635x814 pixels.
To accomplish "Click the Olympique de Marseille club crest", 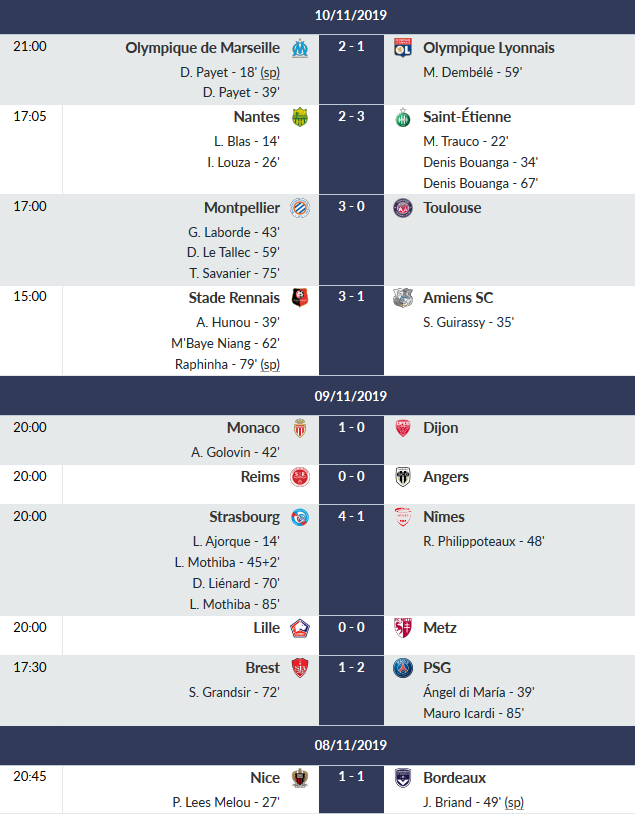I will [299, 48].
